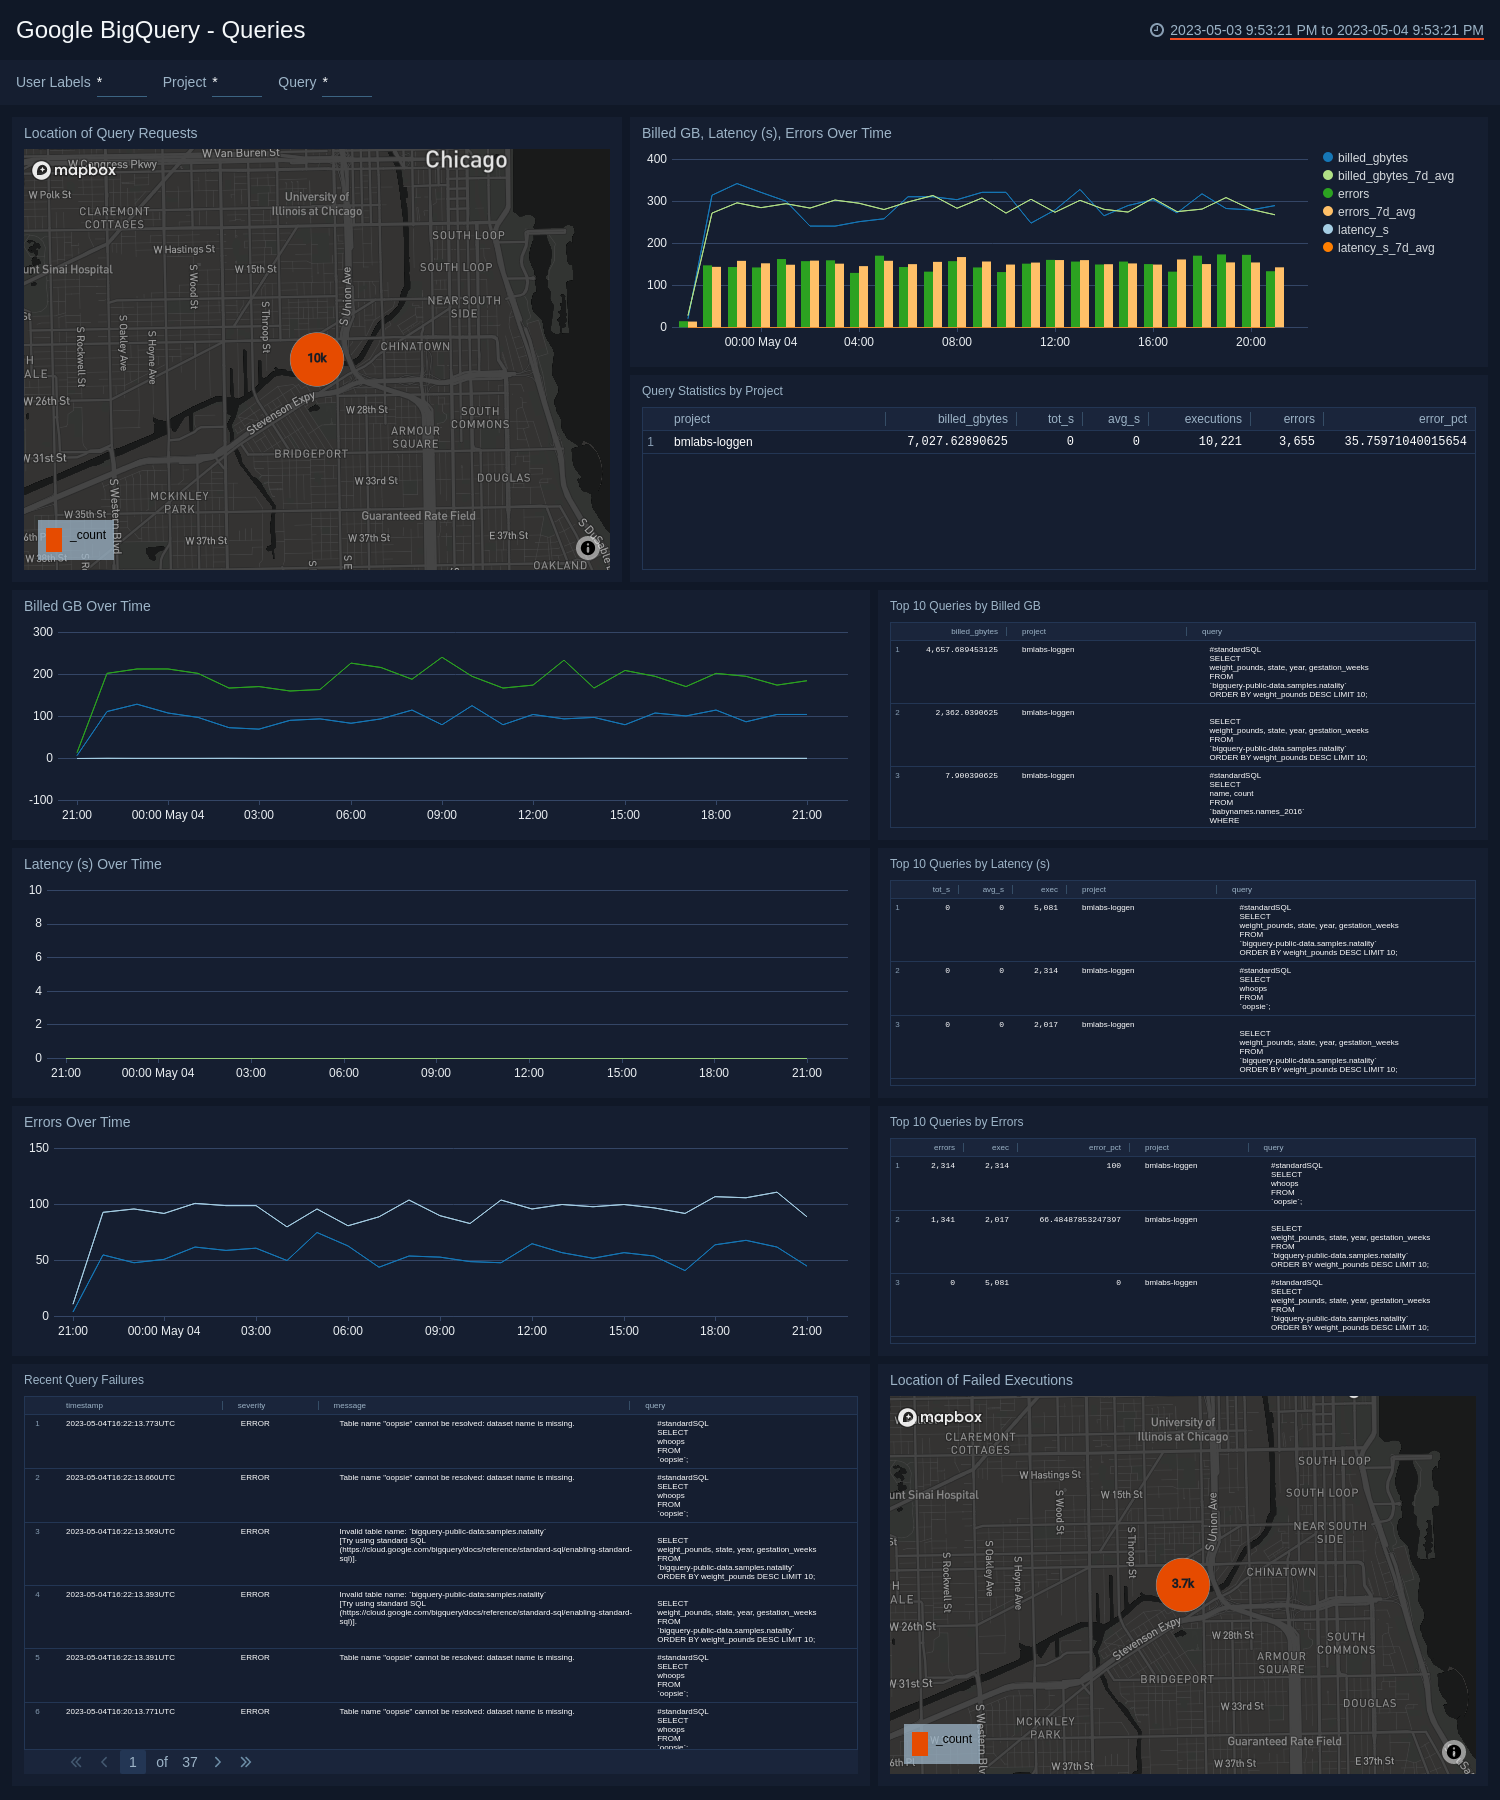The image size is (1500, 1800).
Task: Go to next page of failures
Action: pos(218,1762)
